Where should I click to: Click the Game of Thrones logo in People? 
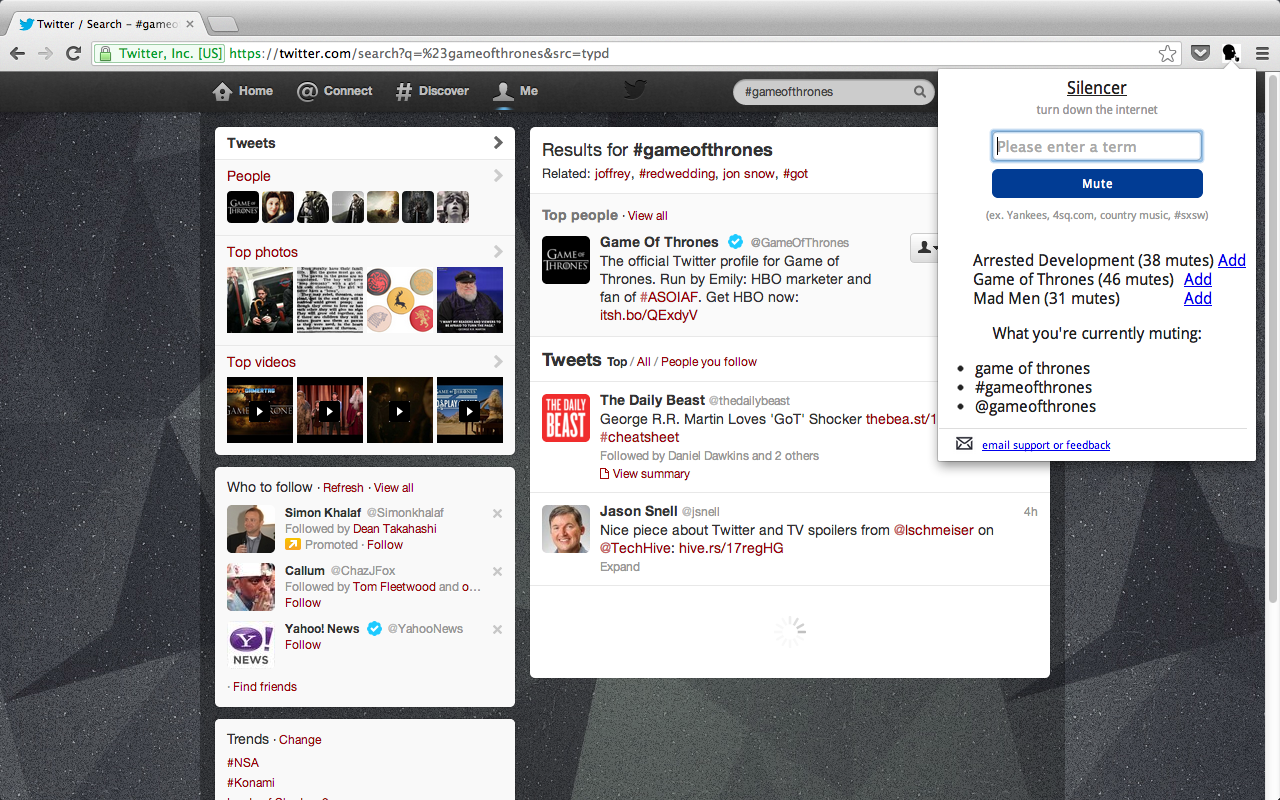243,207
